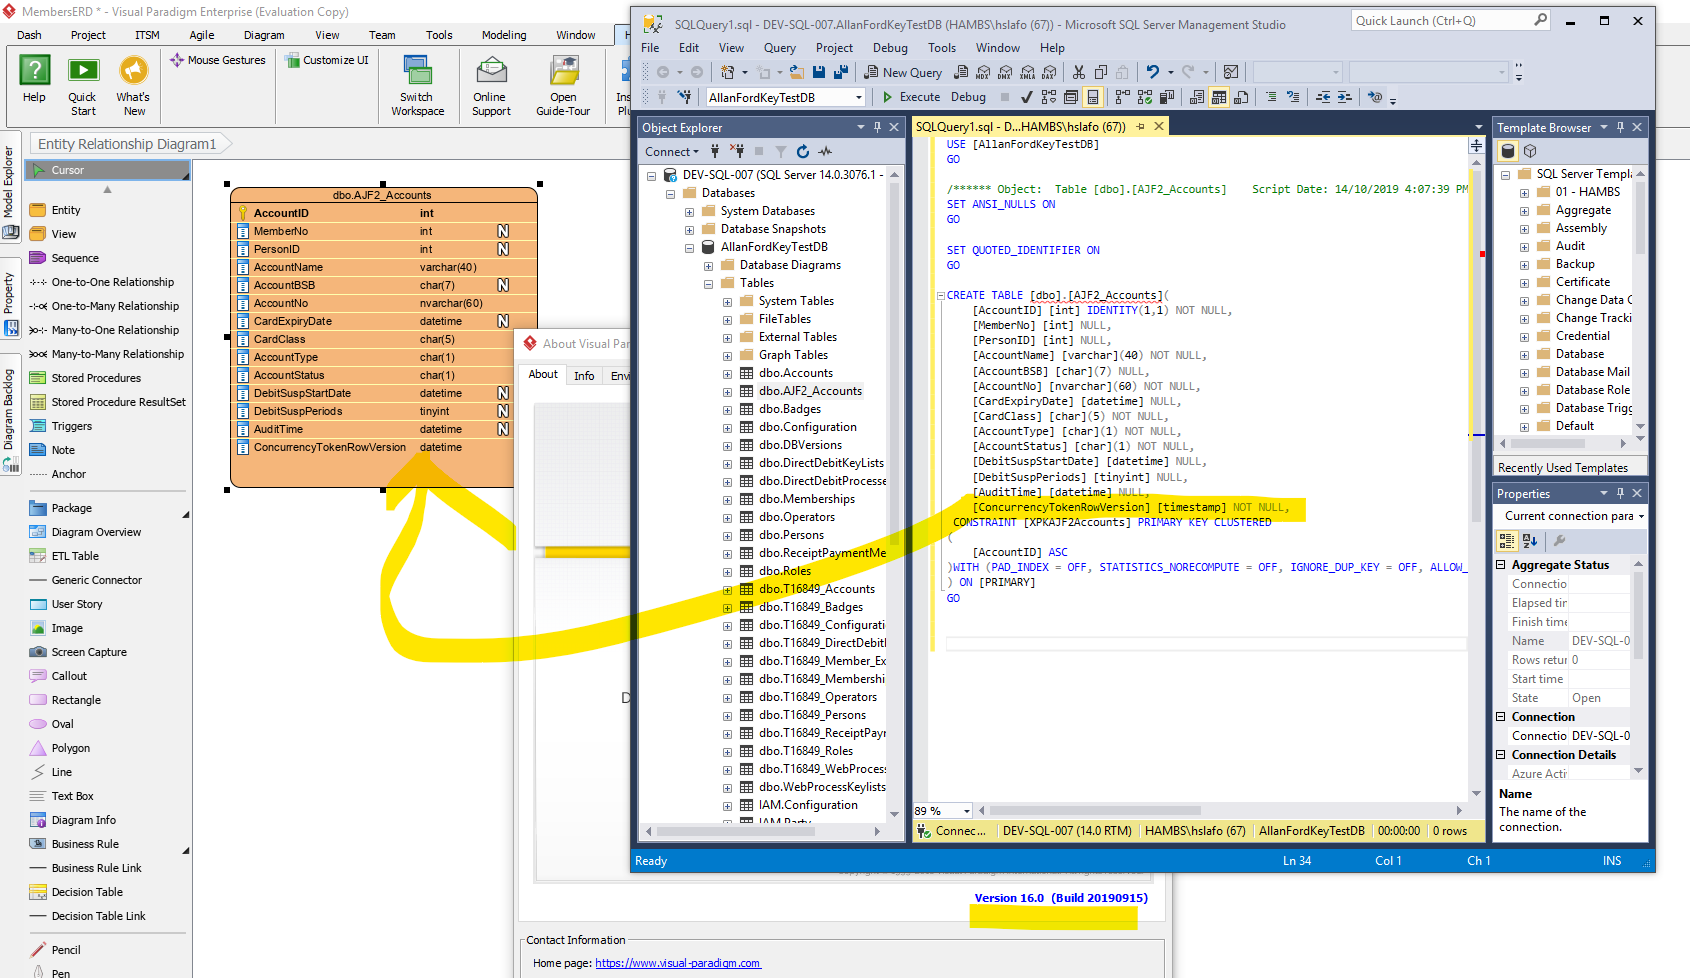Open the AllanFordKeyTestDB database dropdown
Viewport: 1690px width, 978px height.
click(x=859, y=97)
